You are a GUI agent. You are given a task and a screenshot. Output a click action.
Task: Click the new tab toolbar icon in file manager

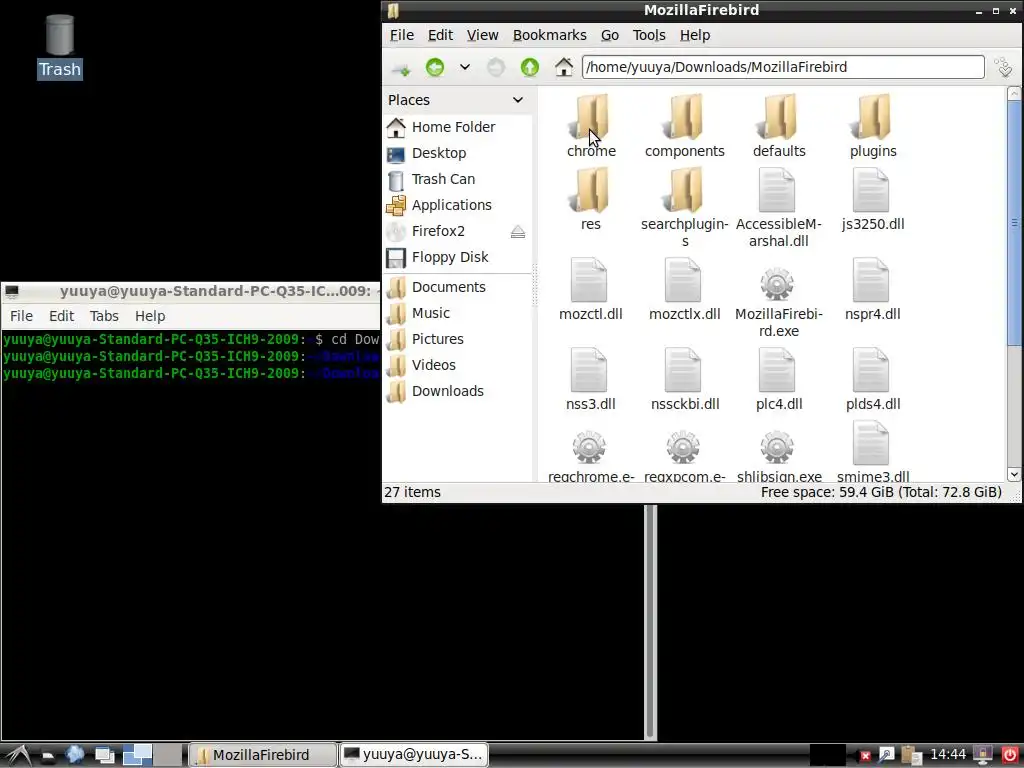(401, 67)
